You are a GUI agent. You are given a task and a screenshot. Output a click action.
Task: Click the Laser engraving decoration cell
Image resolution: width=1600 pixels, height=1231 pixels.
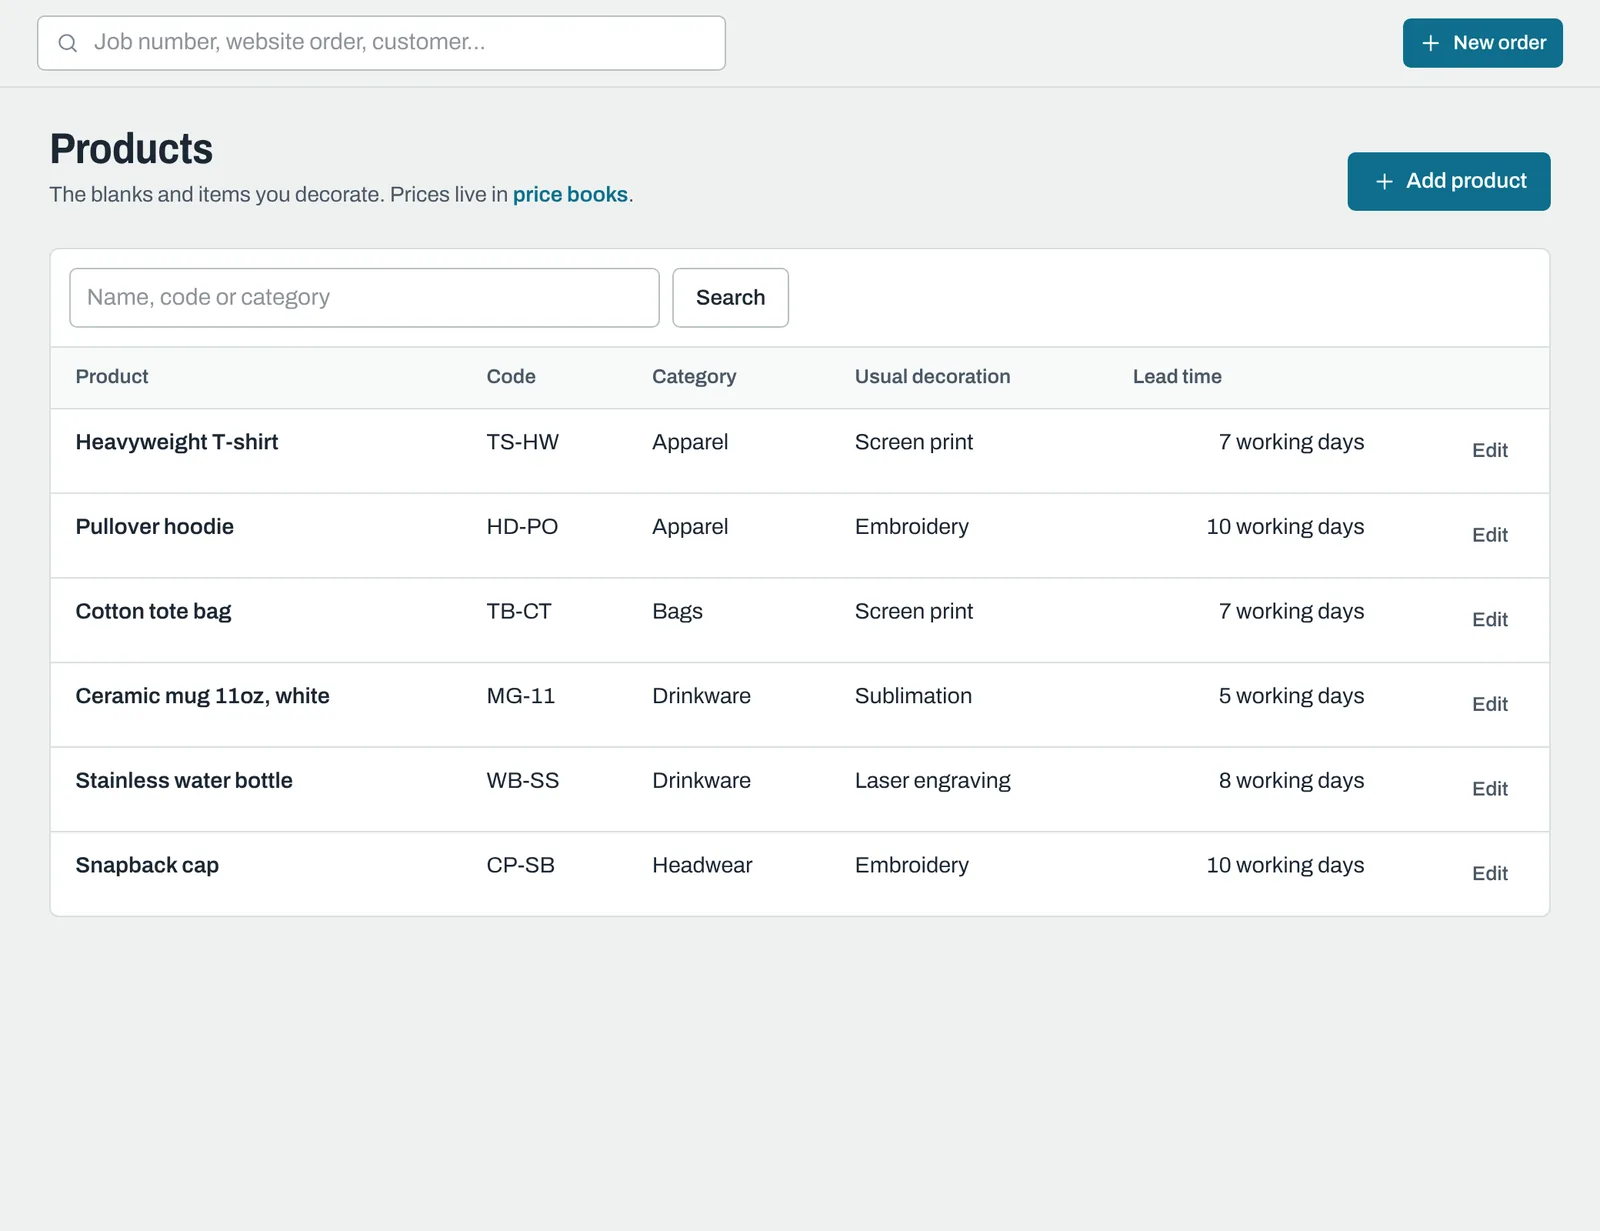coord(933,781)
